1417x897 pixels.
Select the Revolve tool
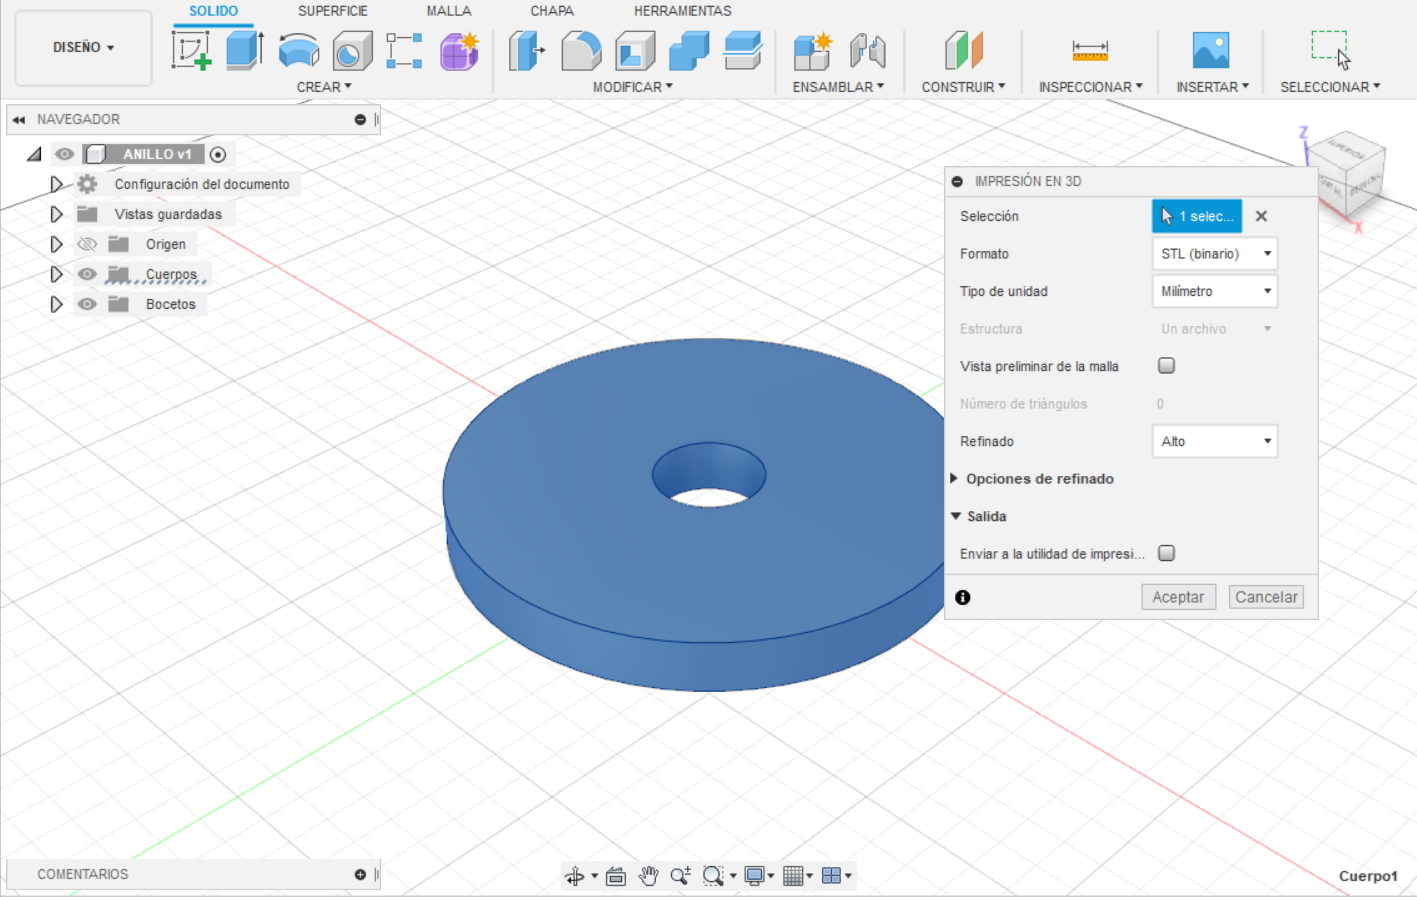(x=298, y=50)
